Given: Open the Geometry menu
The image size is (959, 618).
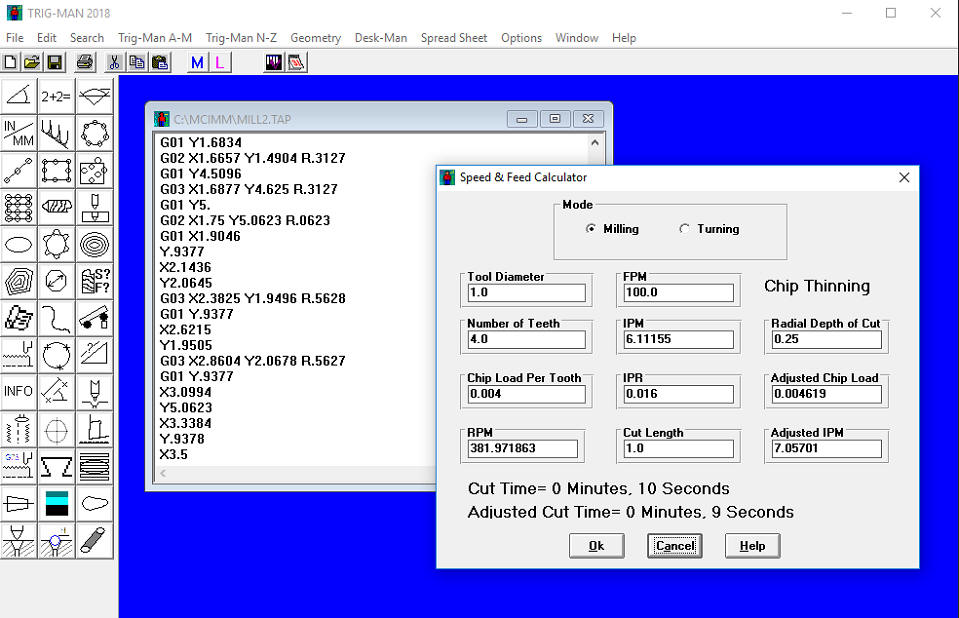Looking at the screenshot, I should pos(316,38).
